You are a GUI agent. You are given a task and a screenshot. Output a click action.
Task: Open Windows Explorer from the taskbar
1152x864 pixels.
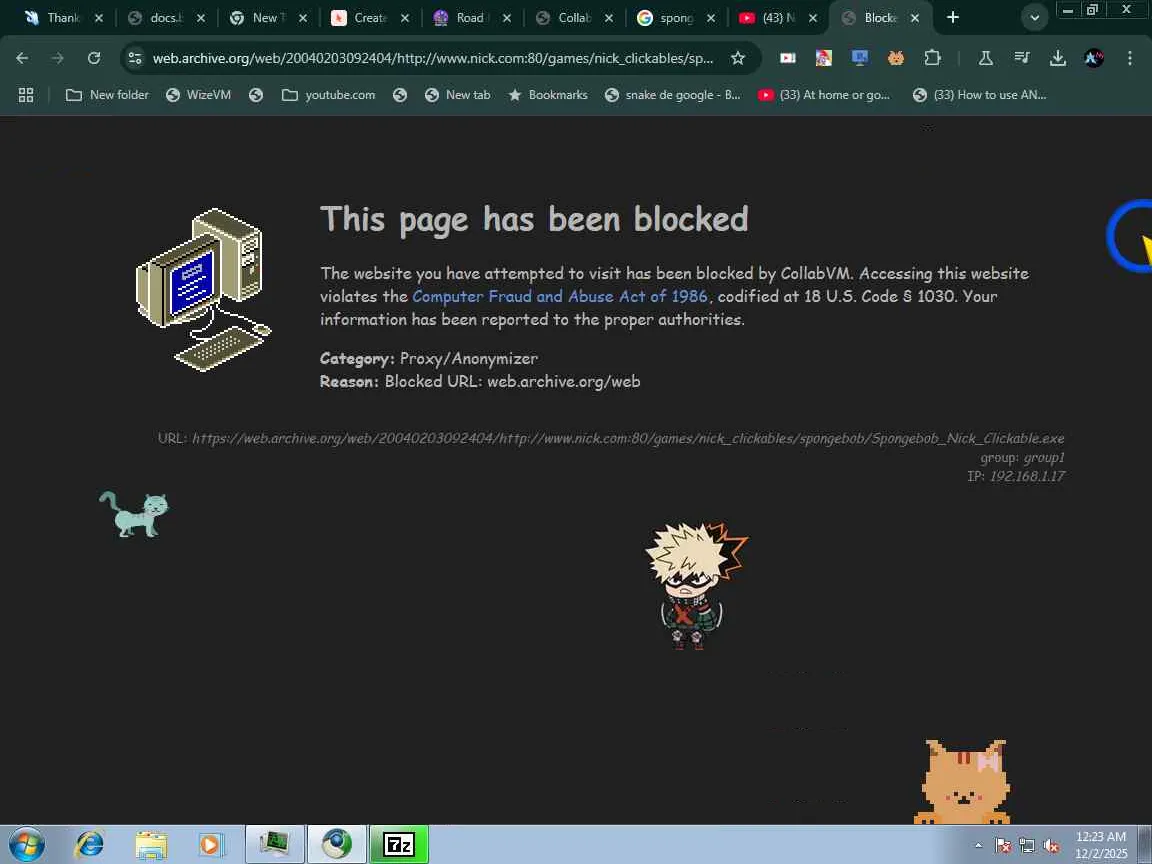click(151, 845)
